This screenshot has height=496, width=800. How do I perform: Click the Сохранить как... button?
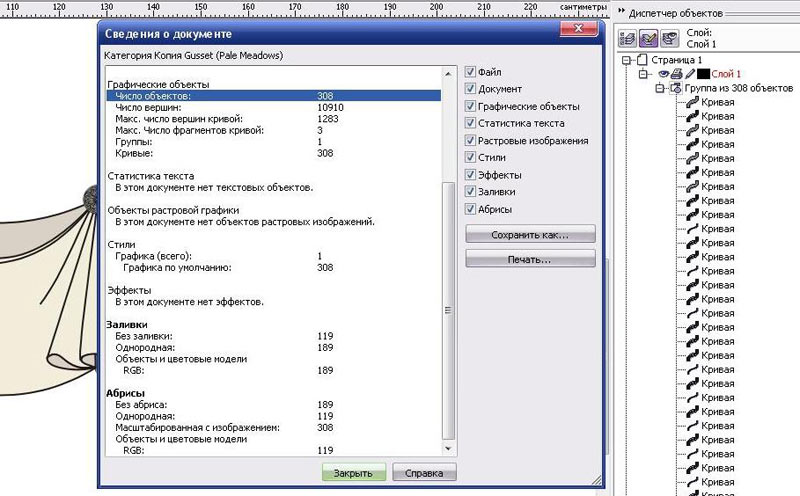click(x=530, y=234)
